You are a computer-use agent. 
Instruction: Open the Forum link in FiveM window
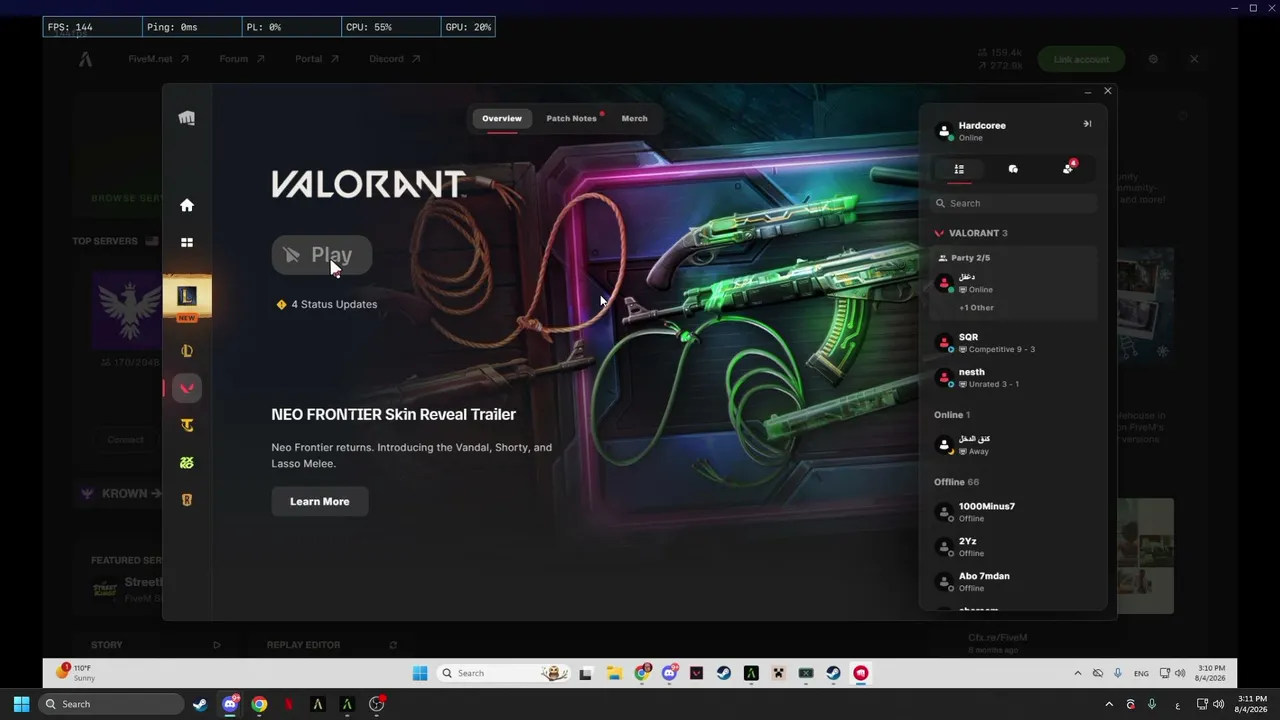click(x=242, y=59)
